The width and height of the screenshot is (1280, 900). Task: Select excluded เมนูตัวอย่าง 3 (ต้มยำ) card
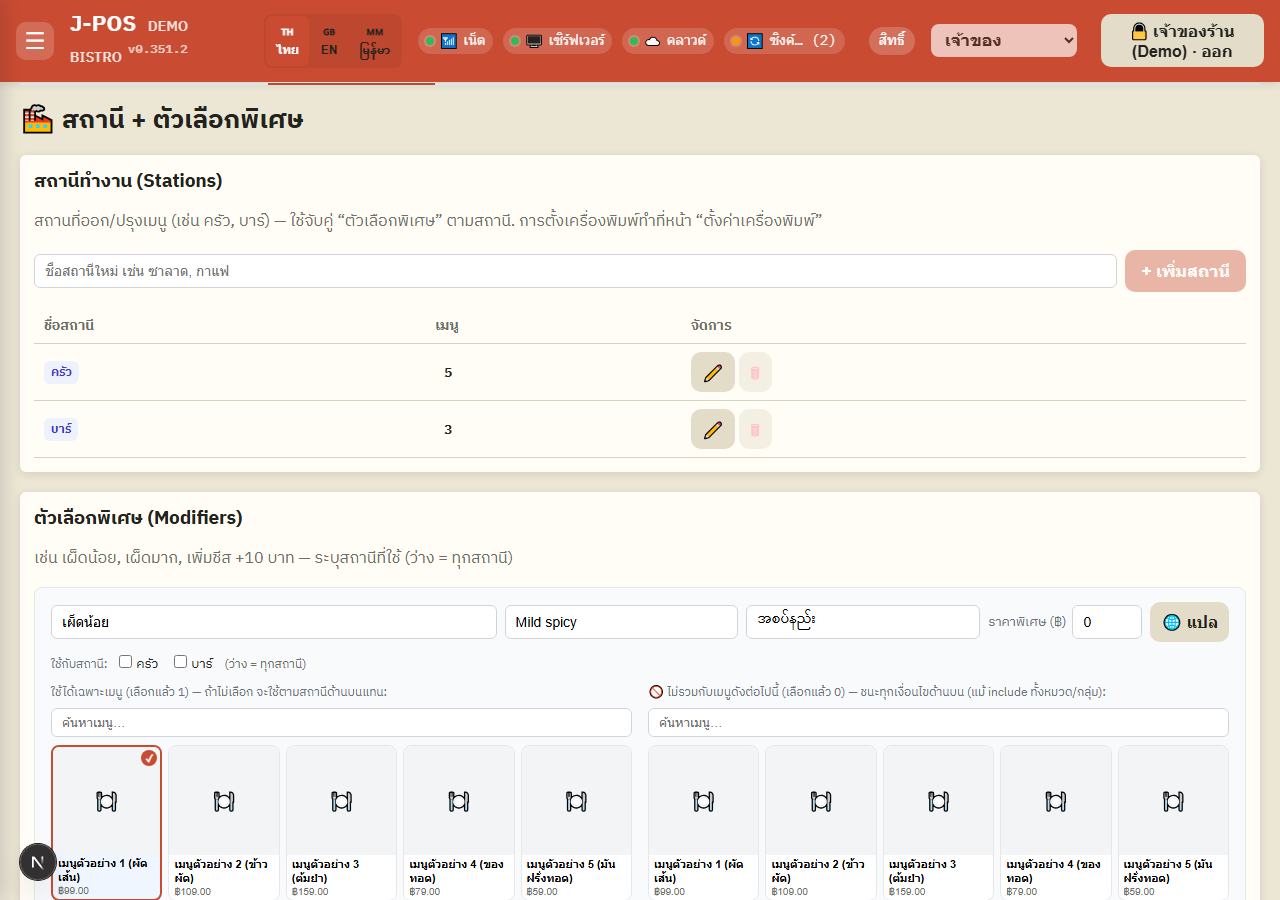[x=938, y=822]
